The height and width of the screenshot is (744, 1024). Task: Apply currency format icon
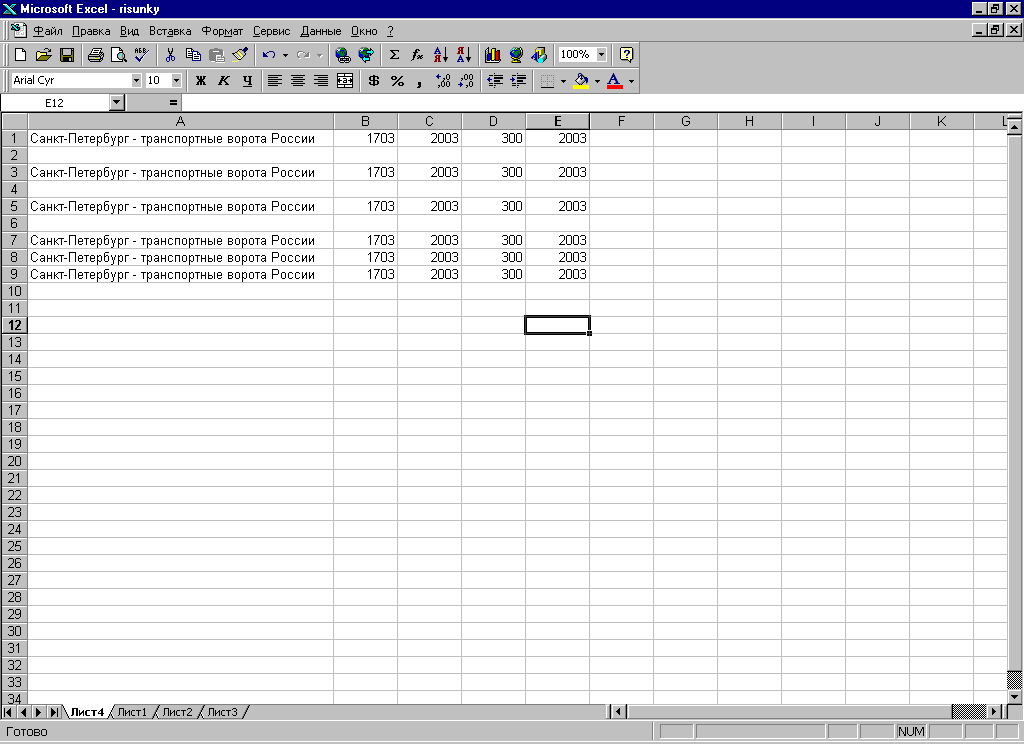(x=374, y=81)
